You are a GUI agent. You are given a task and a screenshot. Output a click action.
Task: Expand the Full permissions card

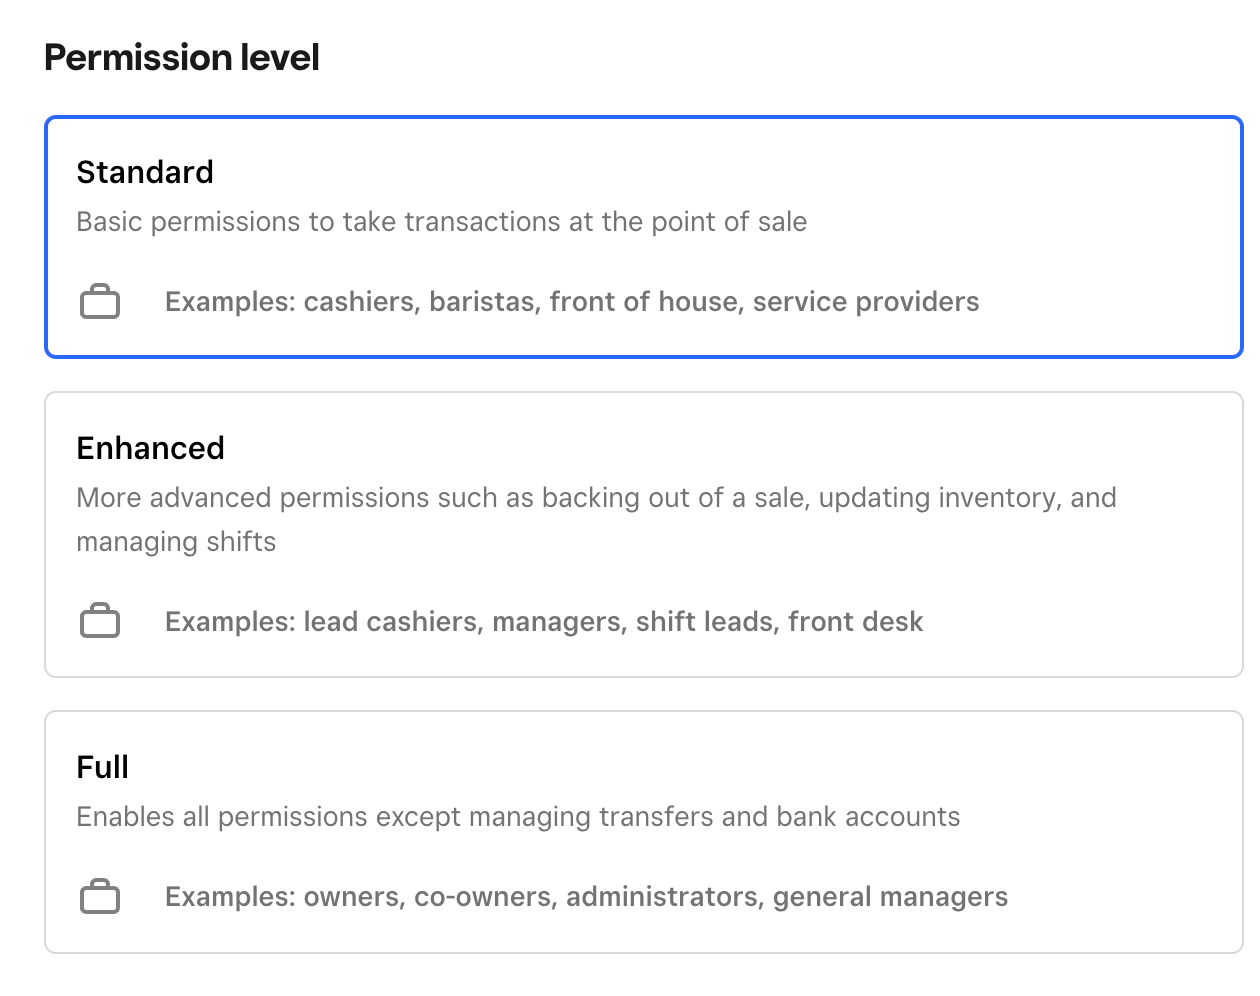click(x=642, y=832)
